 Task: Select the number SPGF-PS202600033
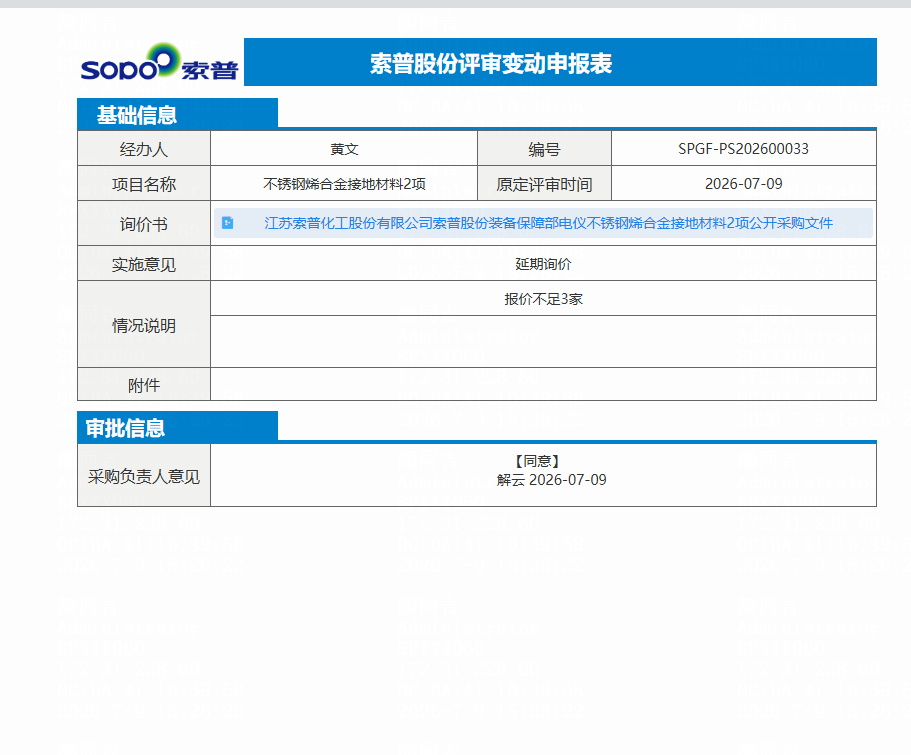[x=743, y=149]
